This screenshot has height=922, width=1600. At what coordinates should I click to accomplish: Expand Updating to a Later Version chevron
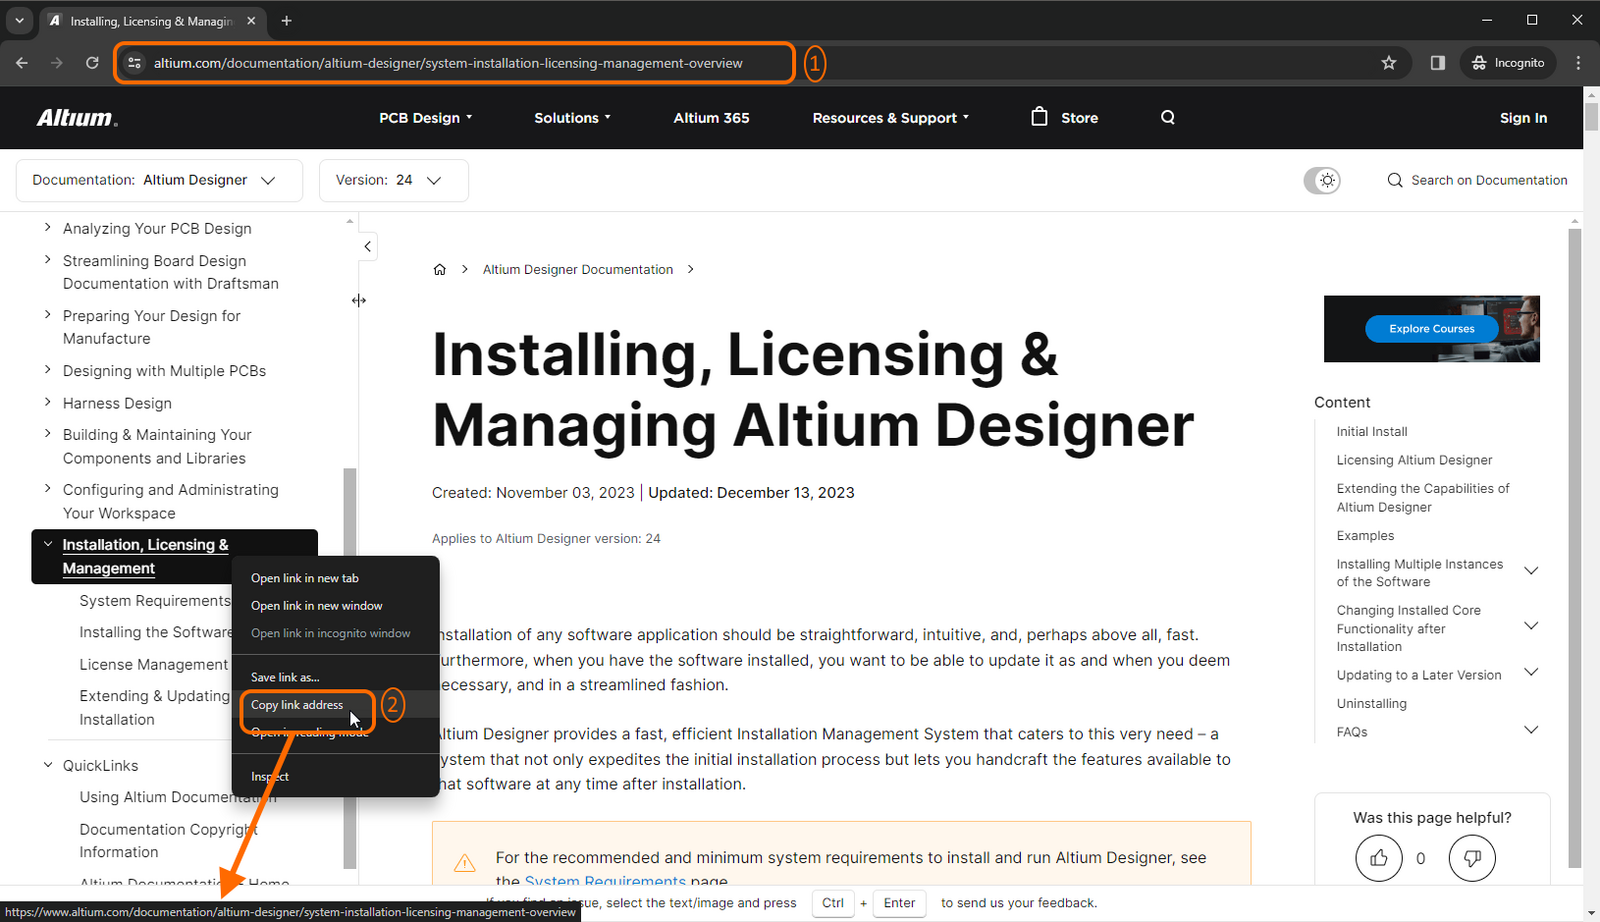point(1530,672)
